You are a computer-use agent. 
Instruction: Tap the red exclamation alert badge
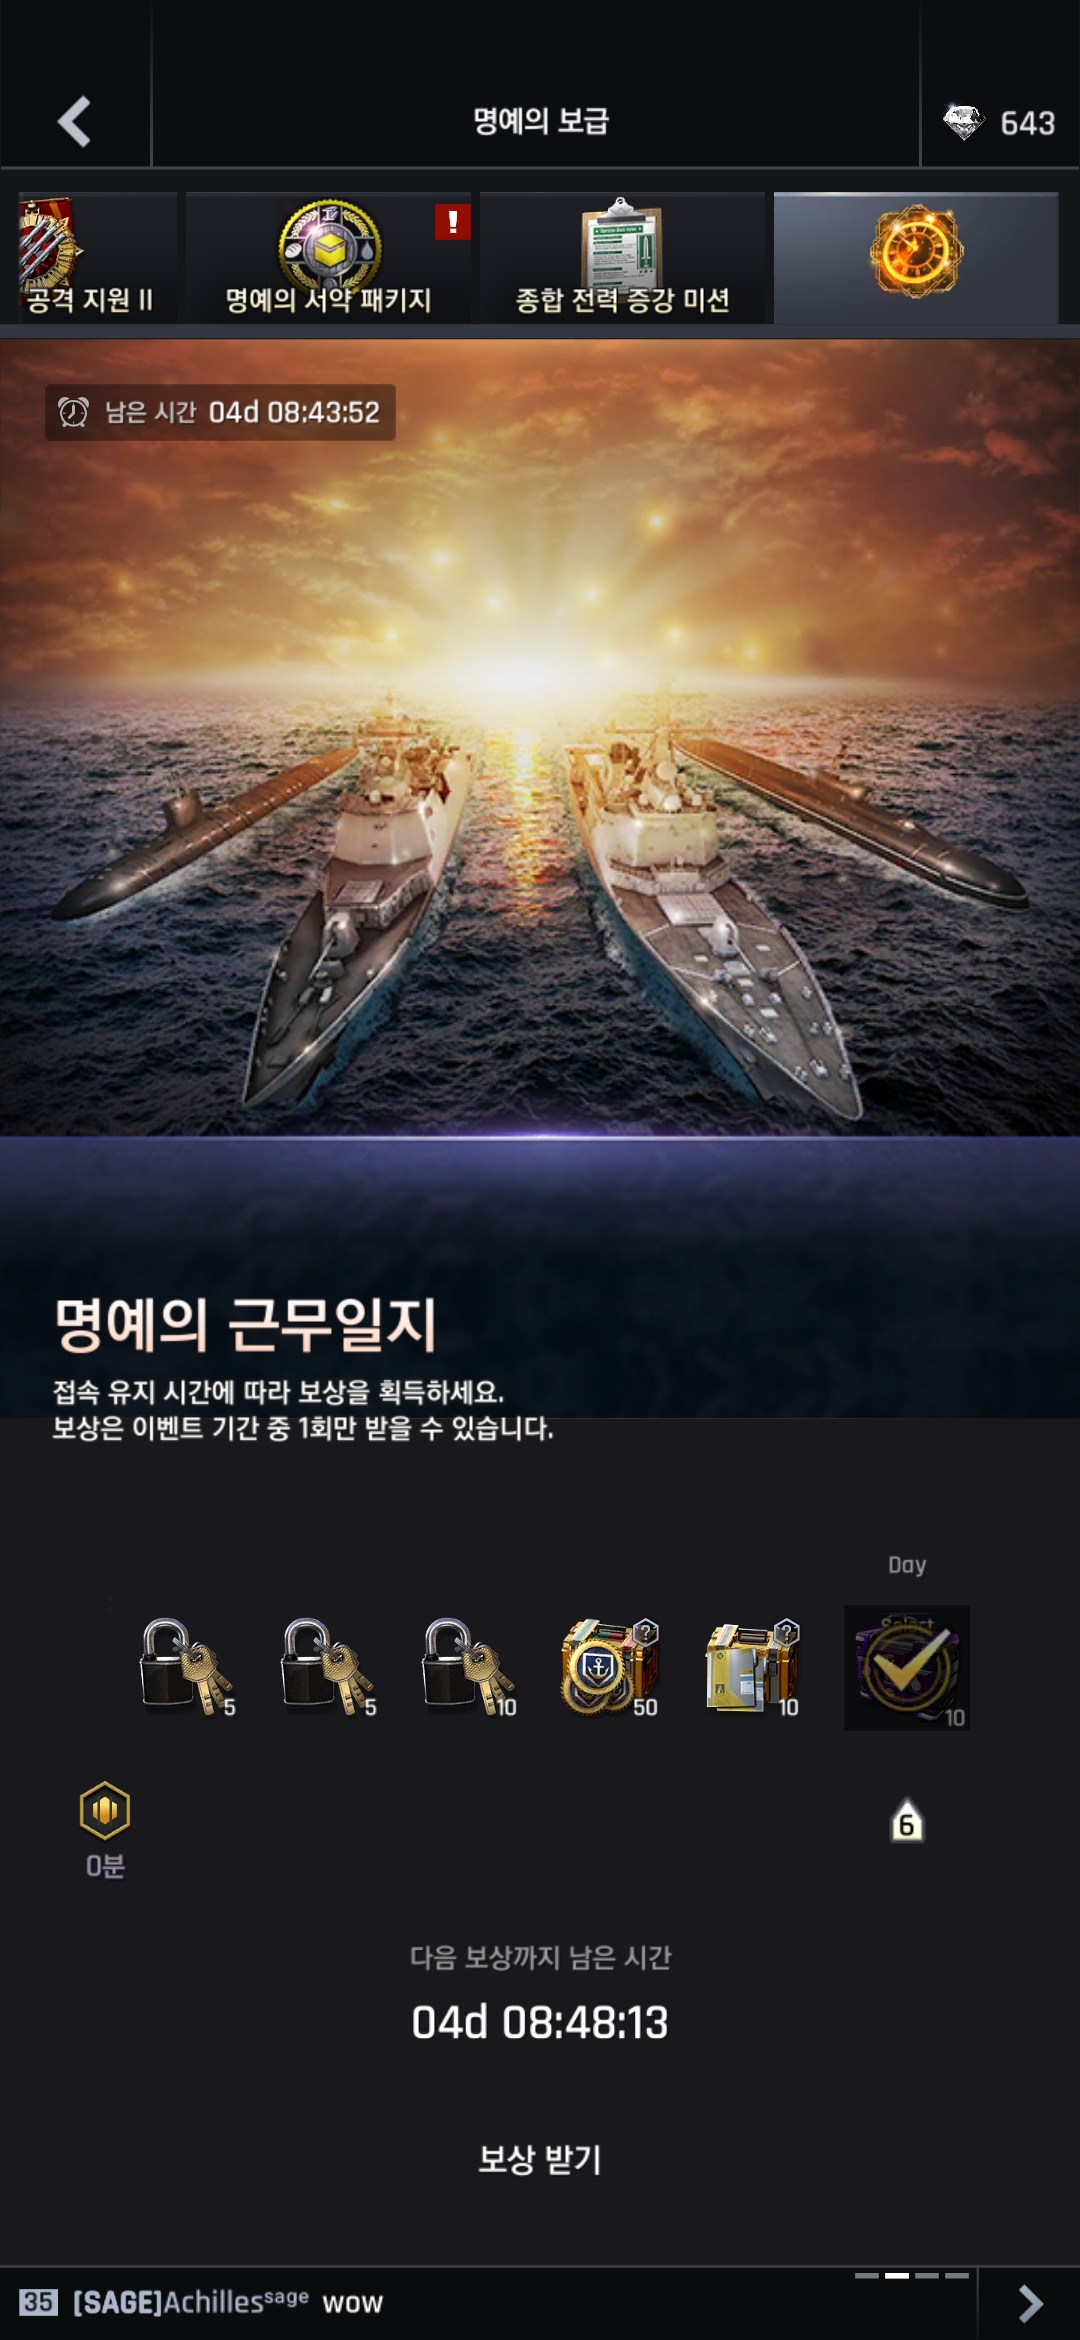pyautogui.click(x=452, y=222)
